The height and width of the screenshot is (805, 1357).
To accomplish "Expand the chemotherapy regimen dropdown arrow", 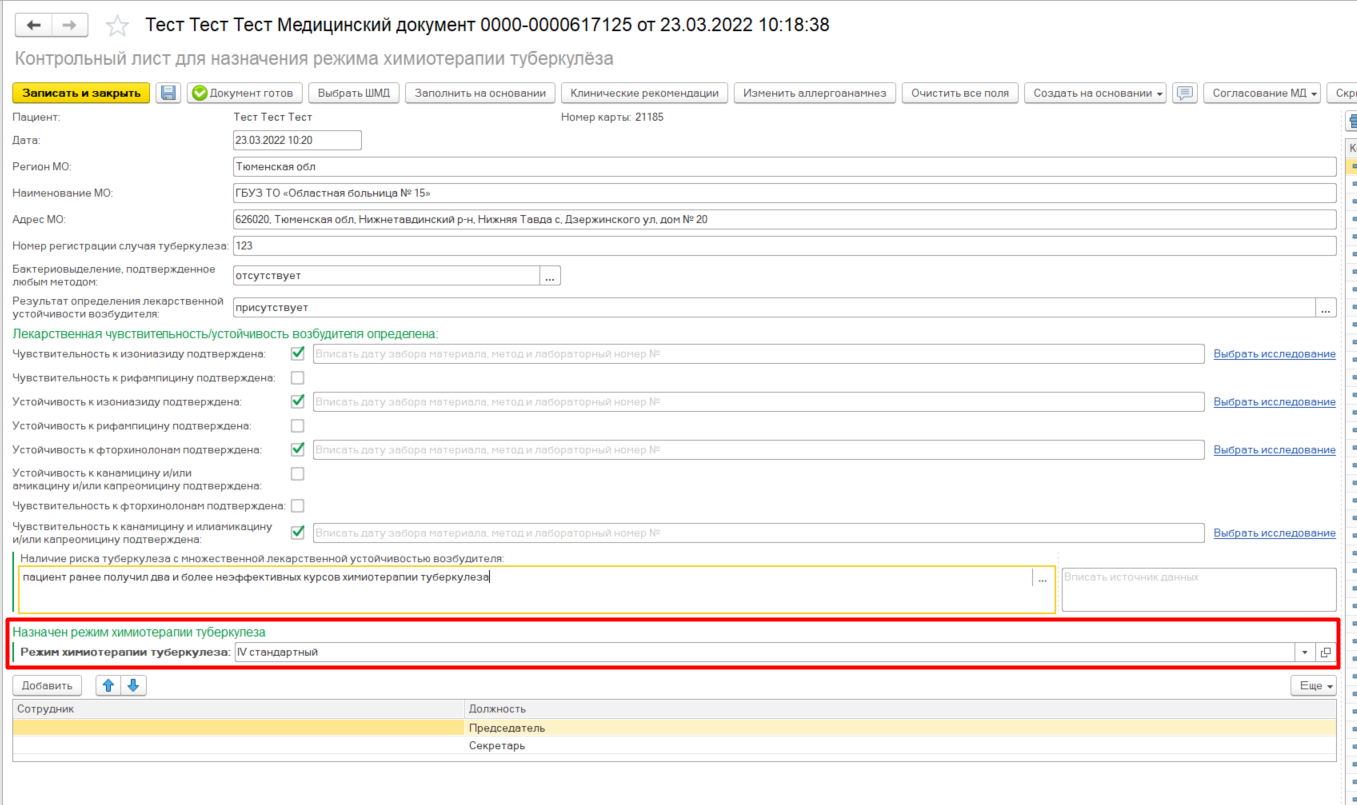I will (1304, 652).
